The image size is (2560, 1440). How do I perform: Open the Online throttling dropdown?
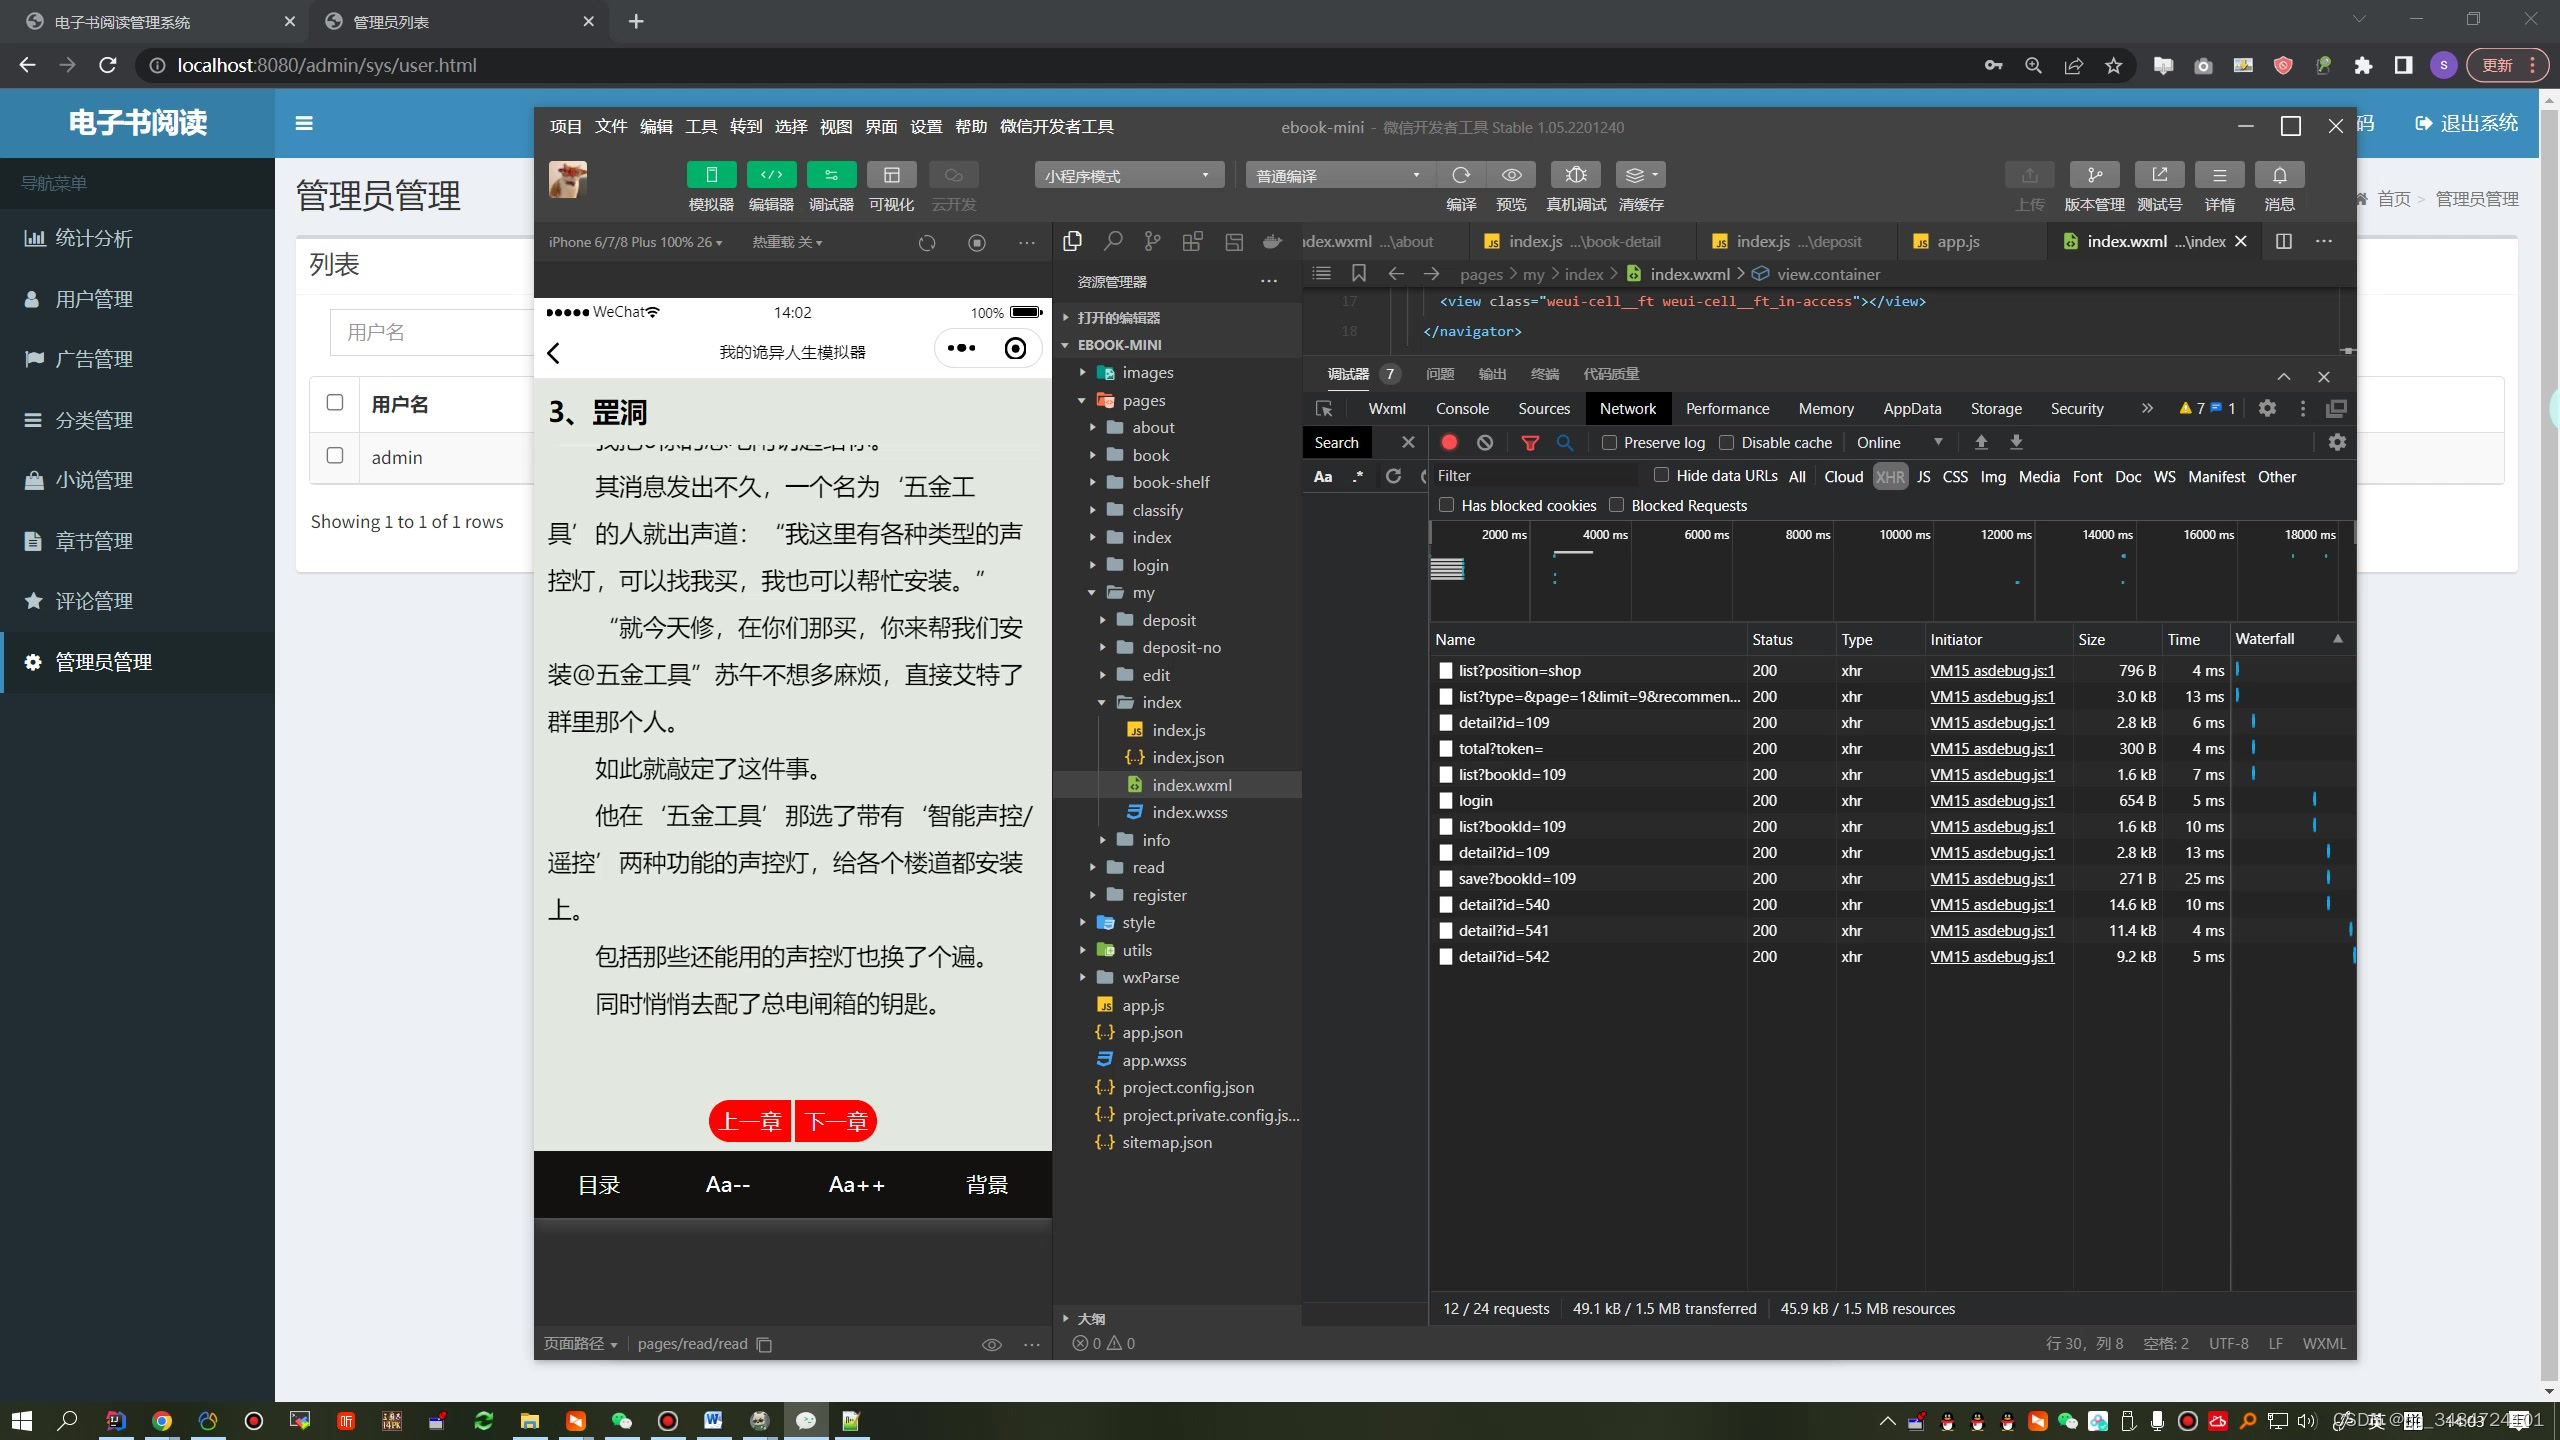1899,442
